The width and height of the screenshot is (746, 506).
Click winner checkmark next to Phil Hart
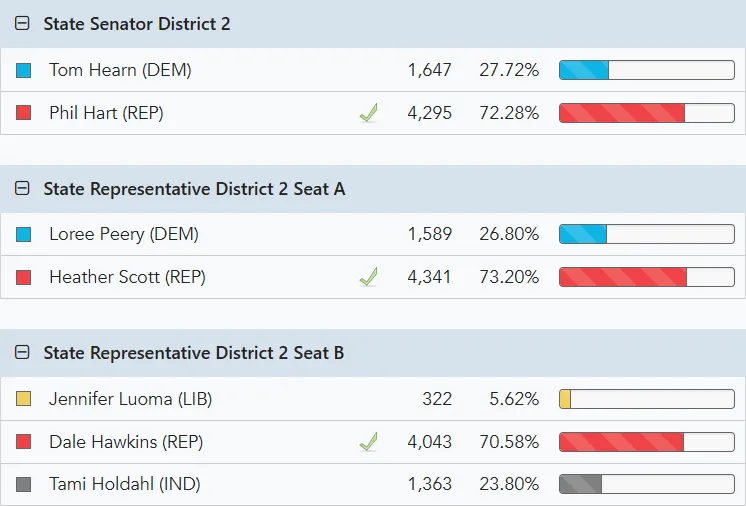click(368, 114)
